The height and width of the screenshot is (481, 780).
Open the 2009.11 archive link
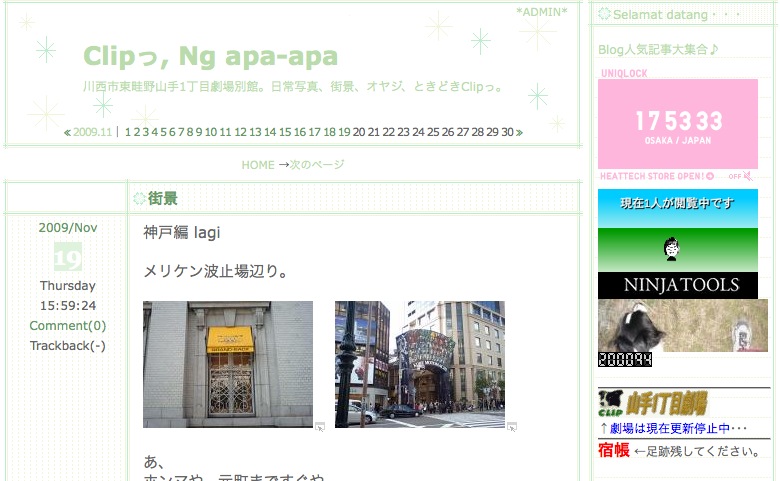(93, 132)
